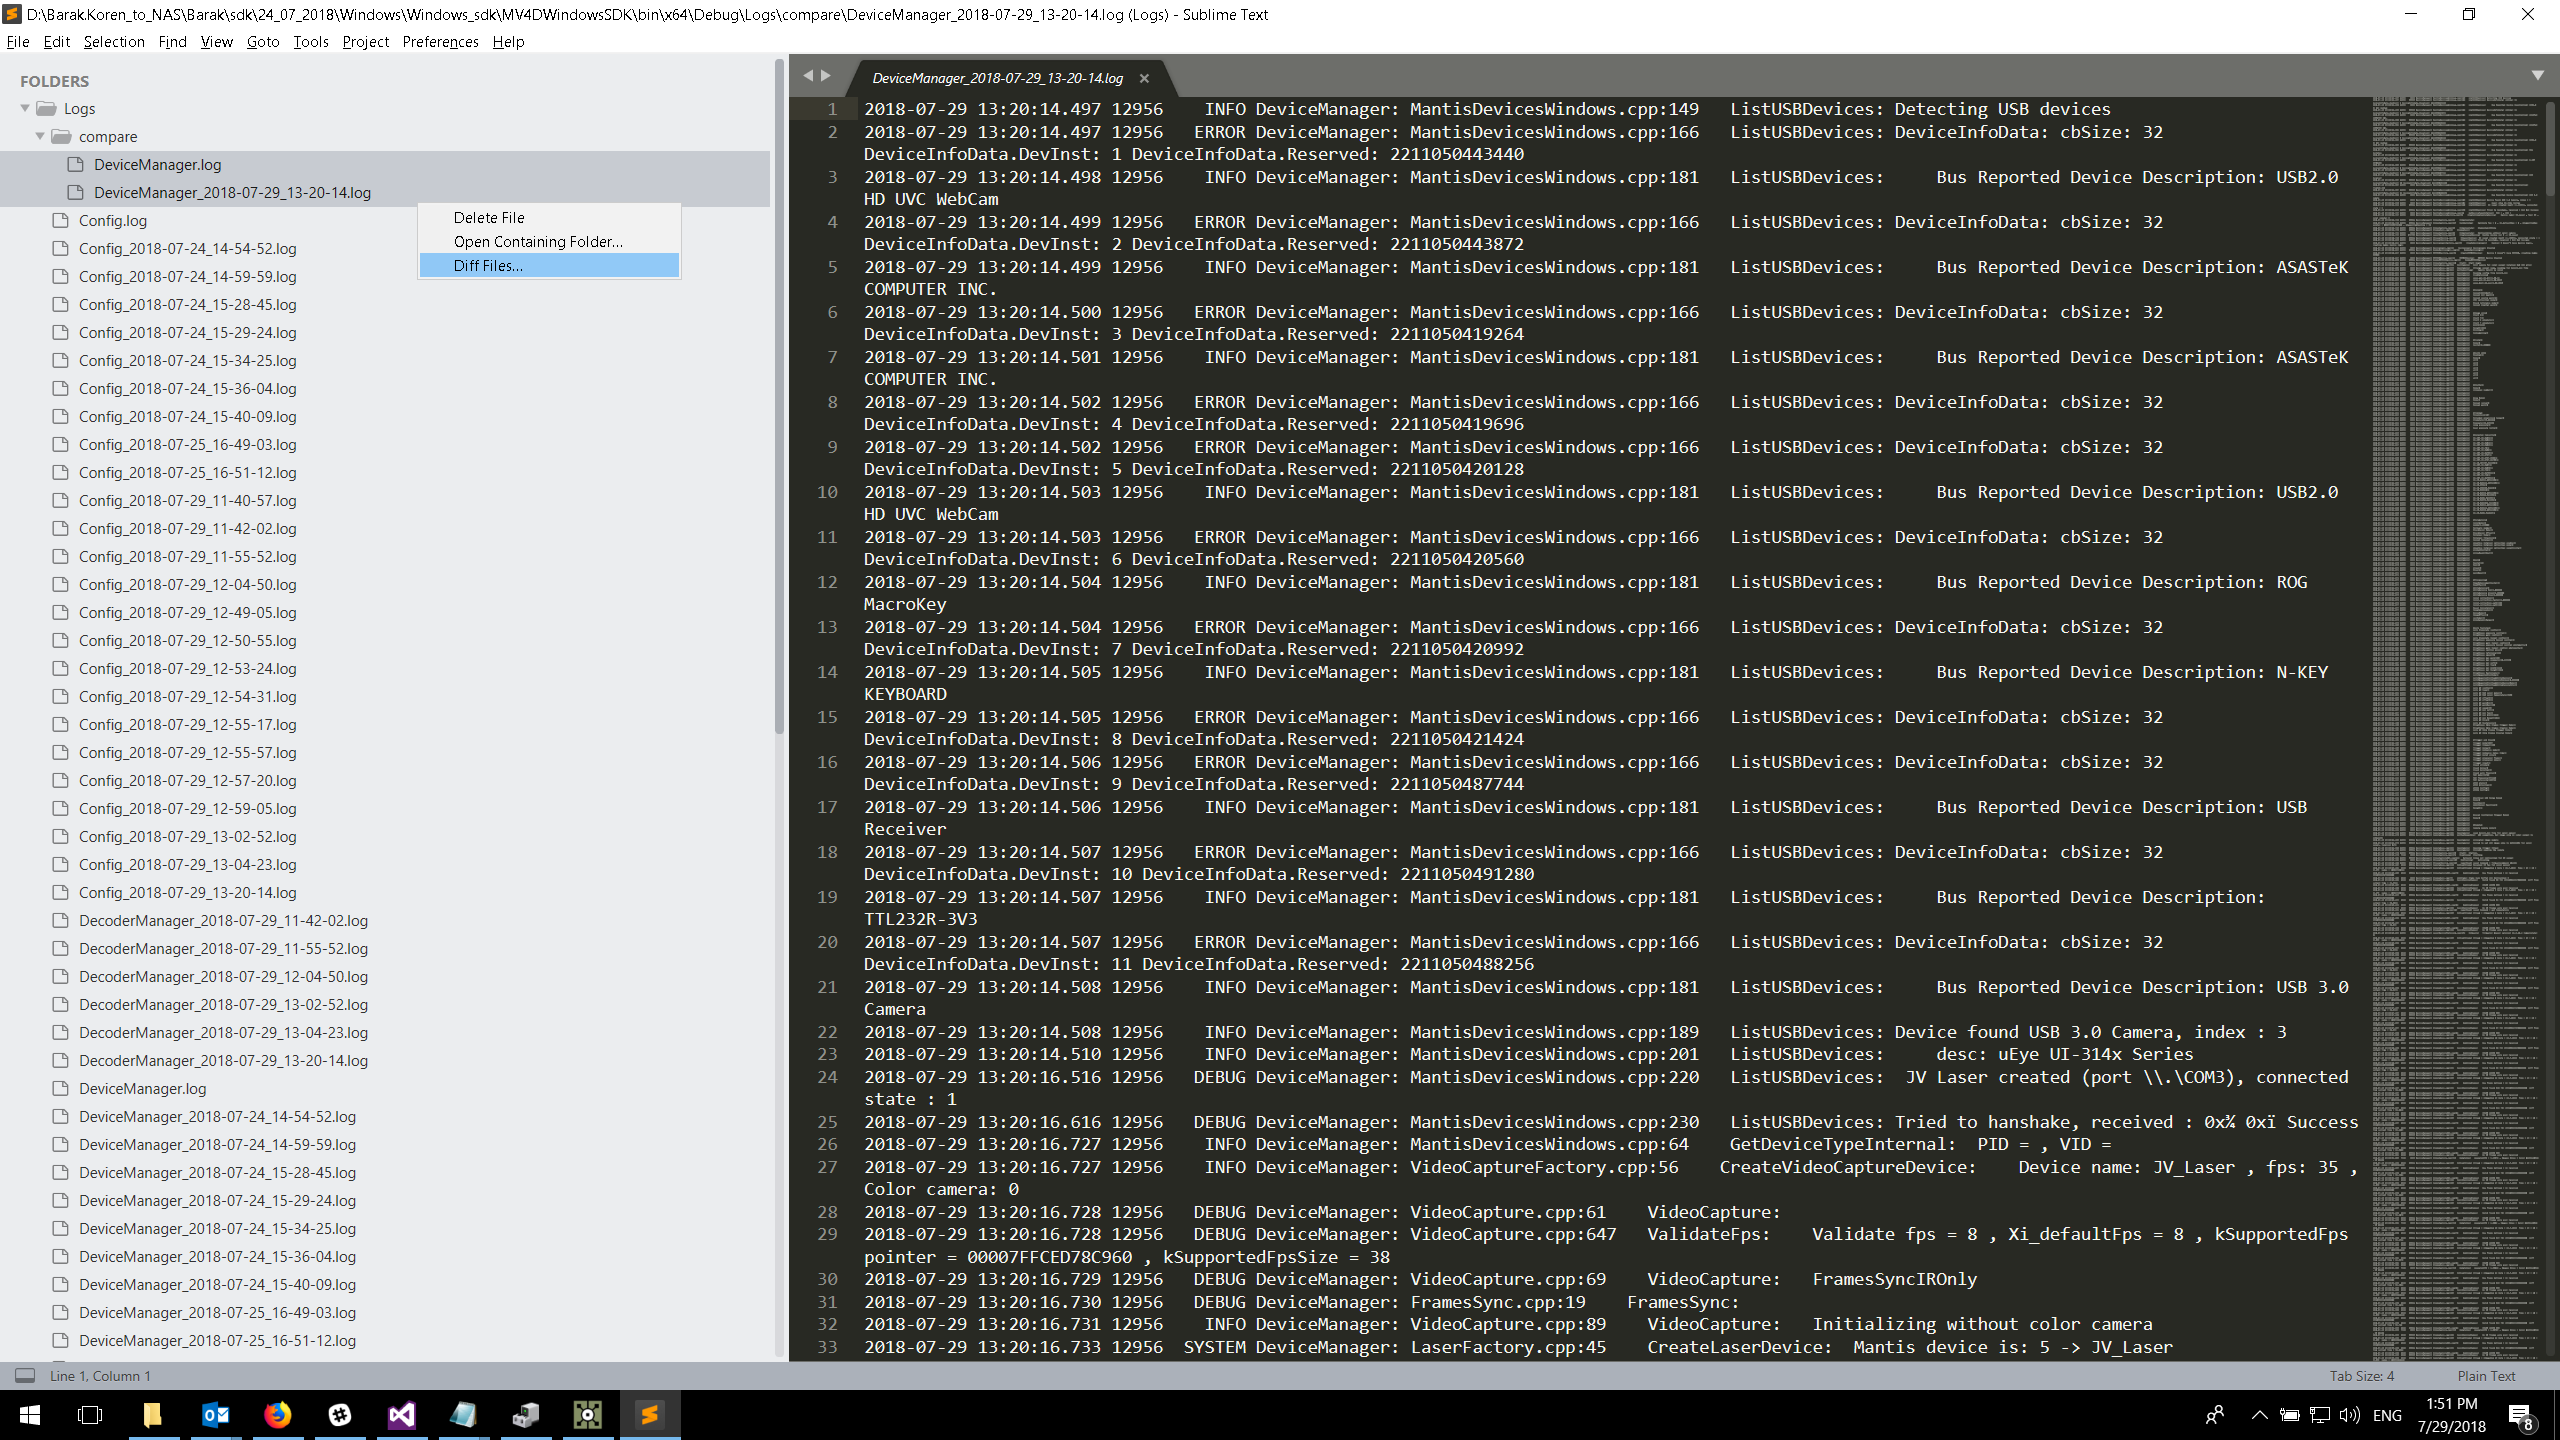This screenshot has height=1440, width=2560.
Task: Click Tab Size: 4 in status bar
Action: click(x=2361, y=1376)
